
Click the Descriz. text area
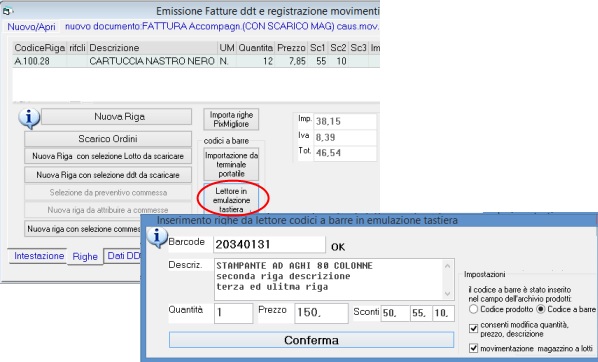(329, 279)
